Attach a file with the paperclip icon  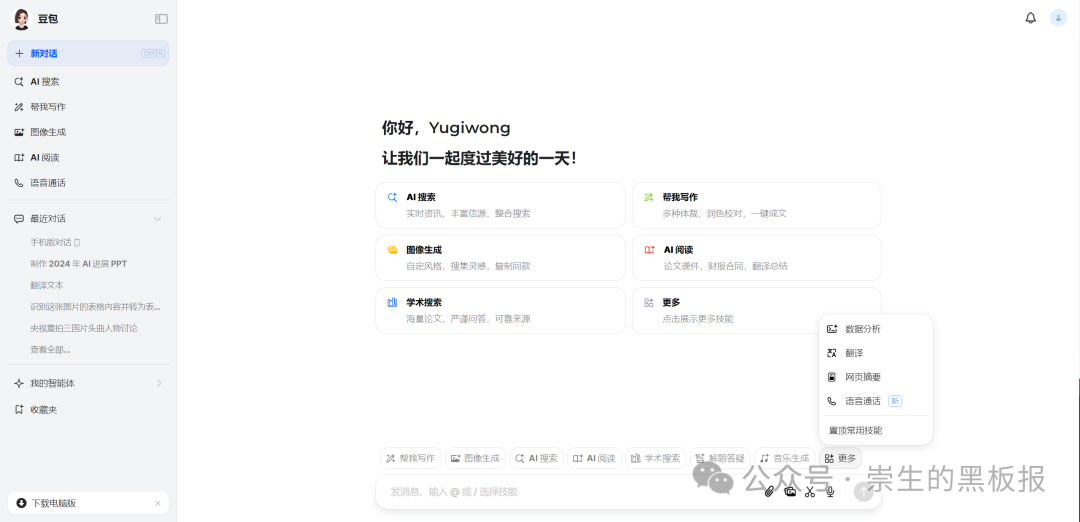coord(770,492)
